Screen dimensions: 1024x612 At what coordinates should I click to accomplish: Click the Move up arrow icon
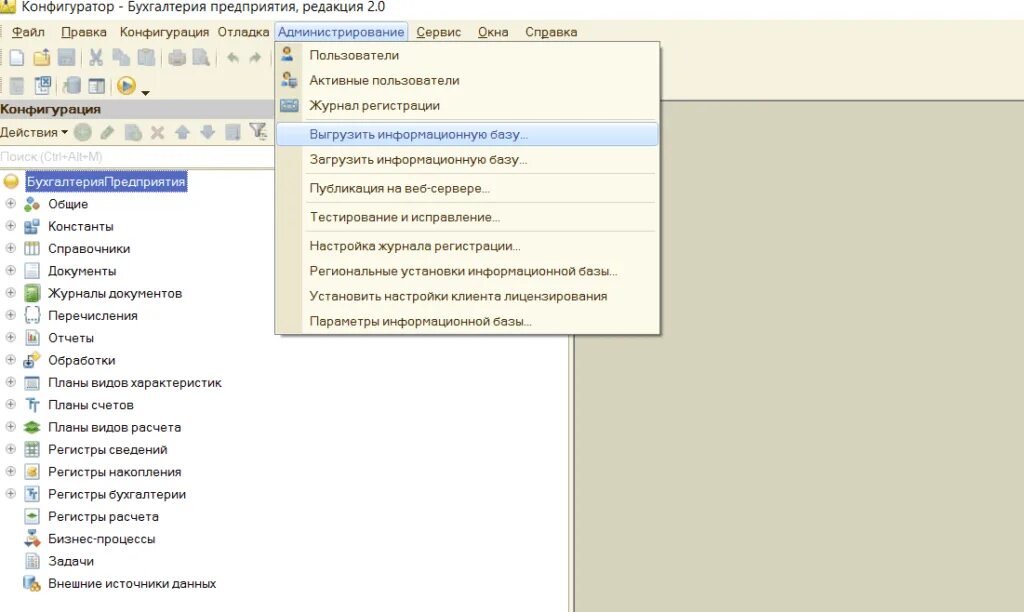pyautogui.click(x=182, y=133)
